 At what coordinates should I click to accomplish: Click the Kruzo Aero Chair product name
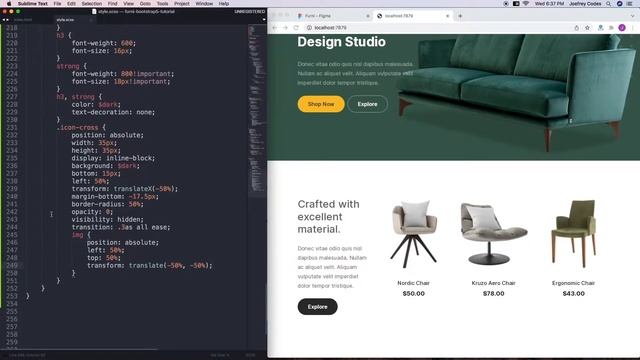coord(493,283)
